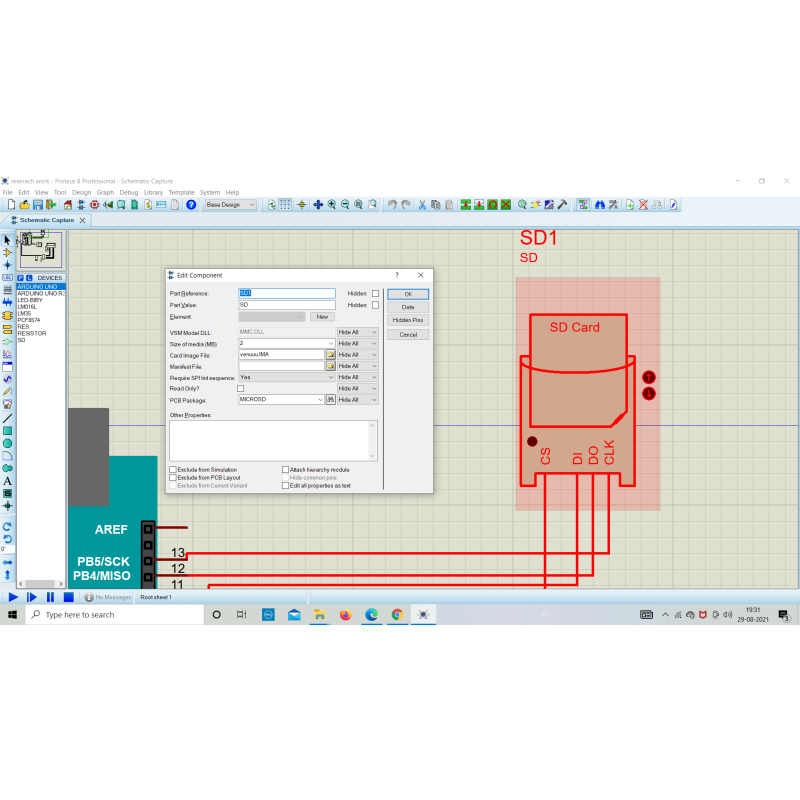Open the Debug menu

pyautogui.click(x=129, y=192)
